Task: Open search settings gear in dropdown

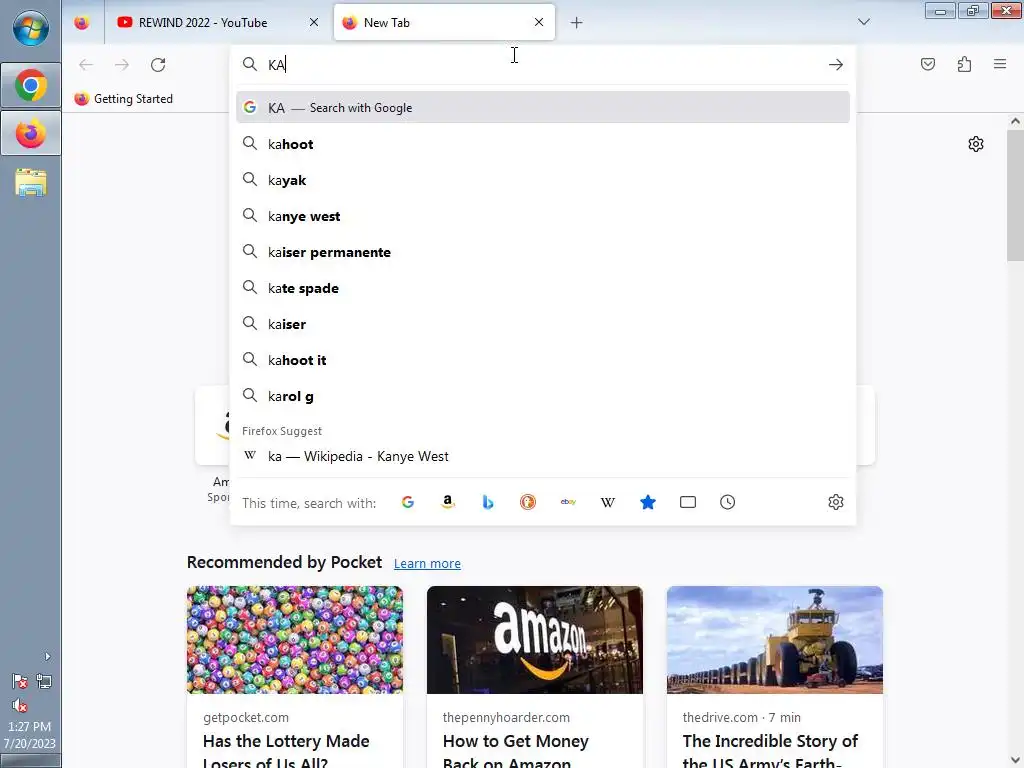Action: click(x=836, y=502)
